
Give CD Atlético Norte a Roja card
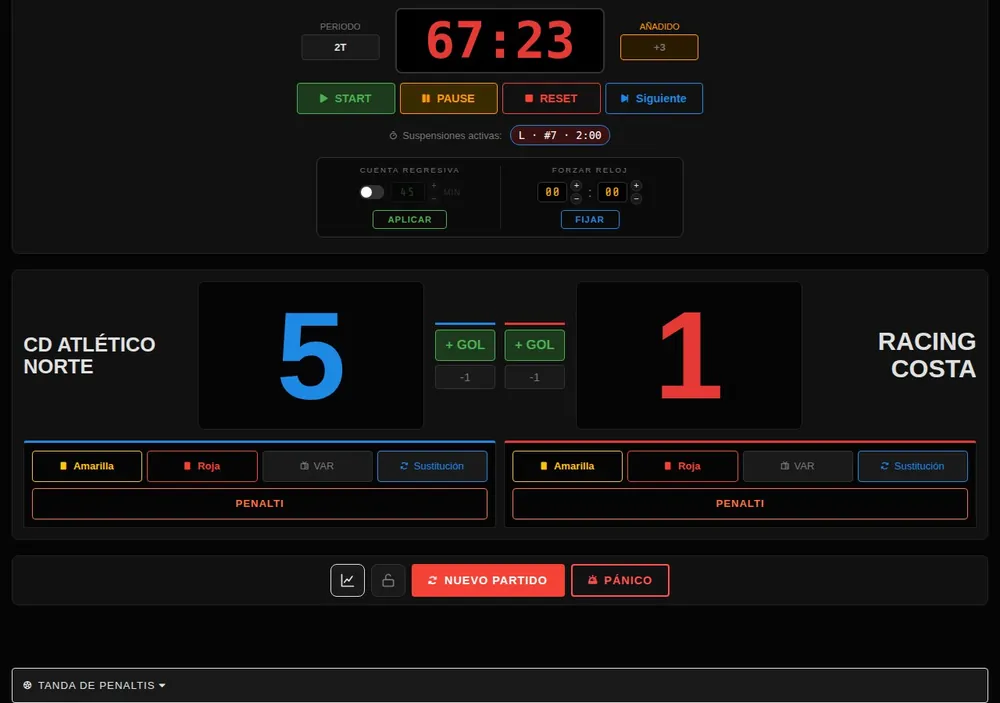202,466
